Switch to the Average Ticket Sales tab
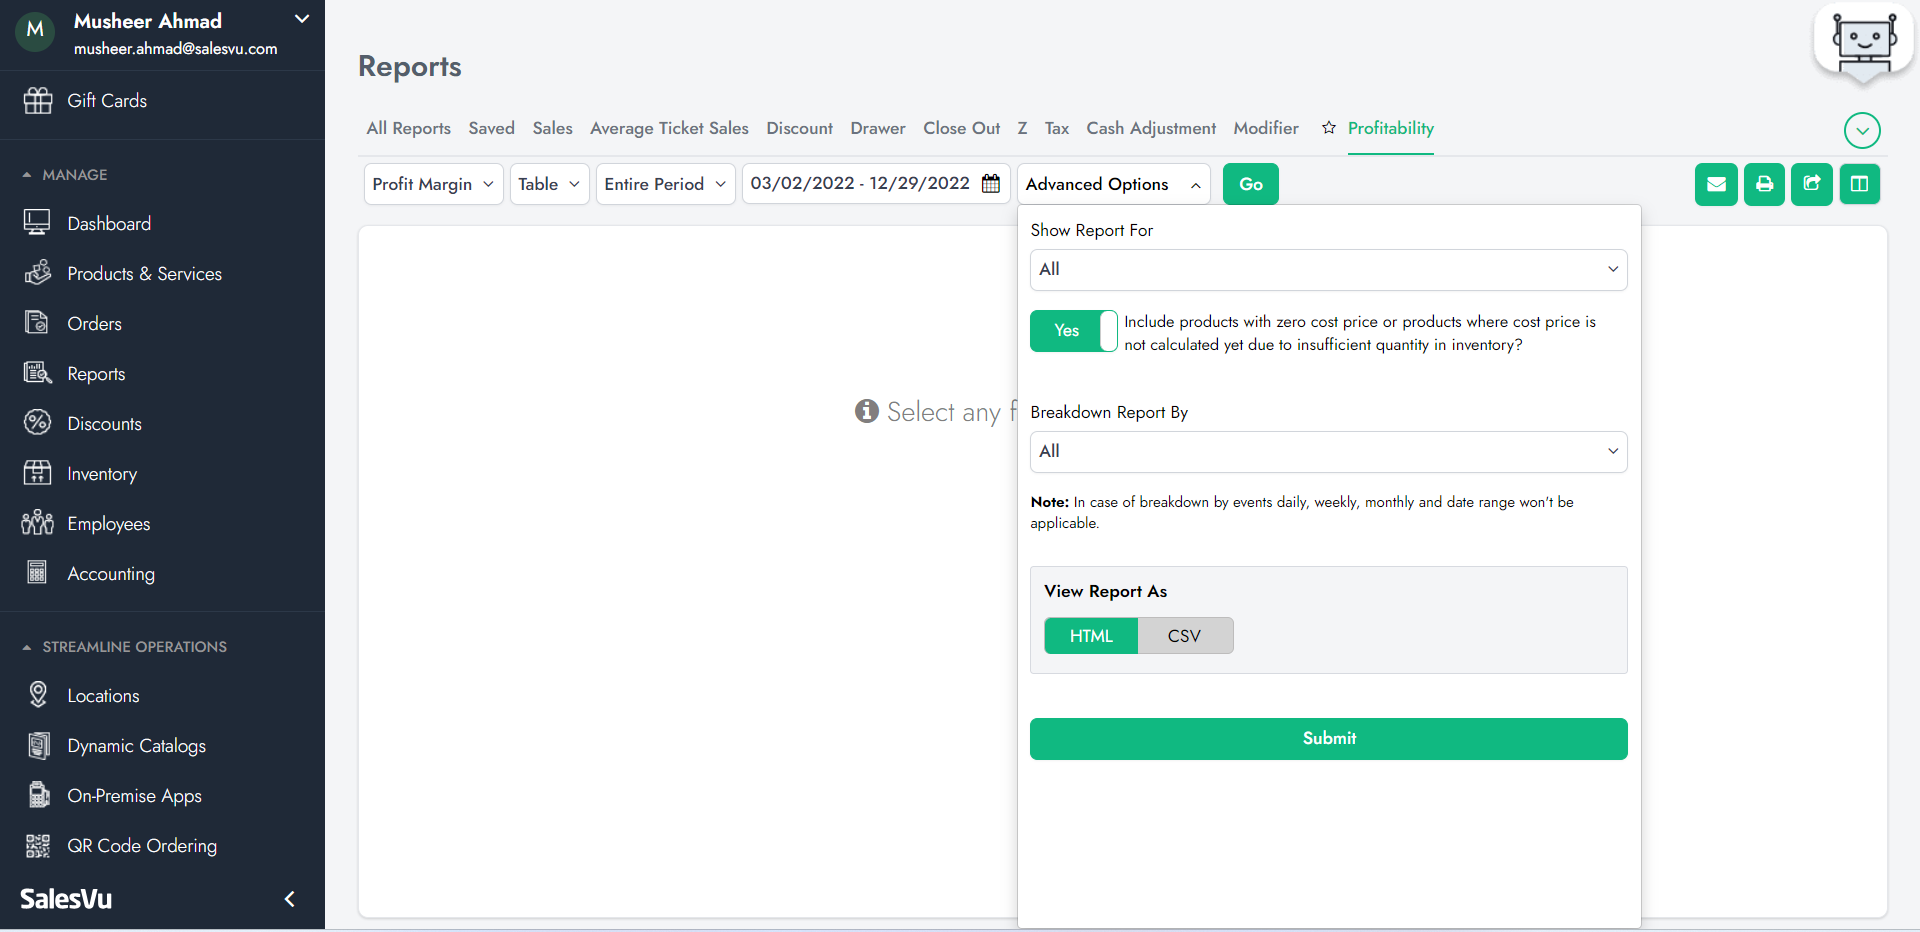Viewport: 1920px width, 932px height. (669, 128)
